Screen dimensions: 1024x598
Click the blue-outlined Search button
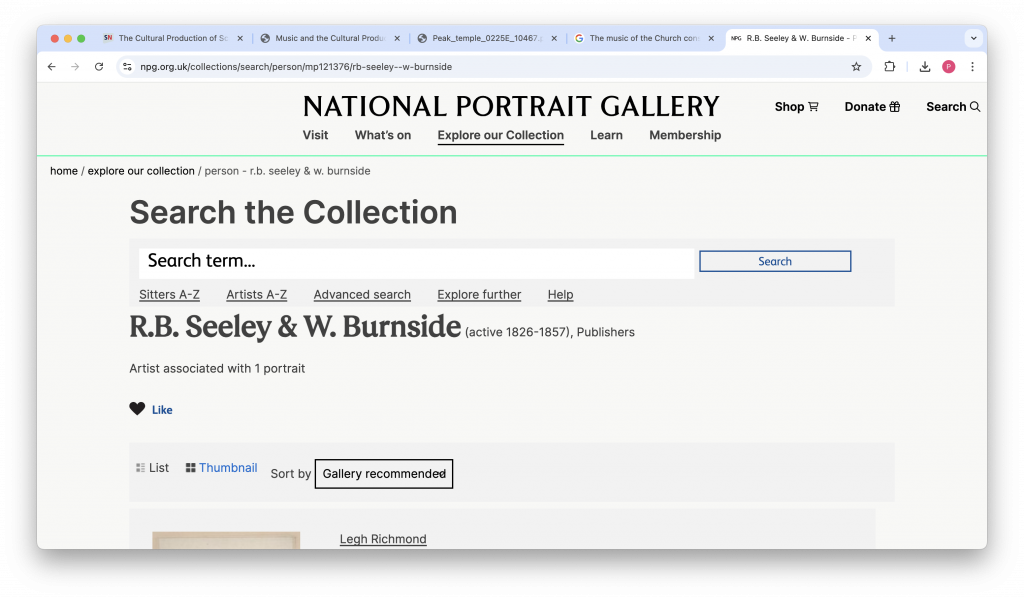pos(775,261)
